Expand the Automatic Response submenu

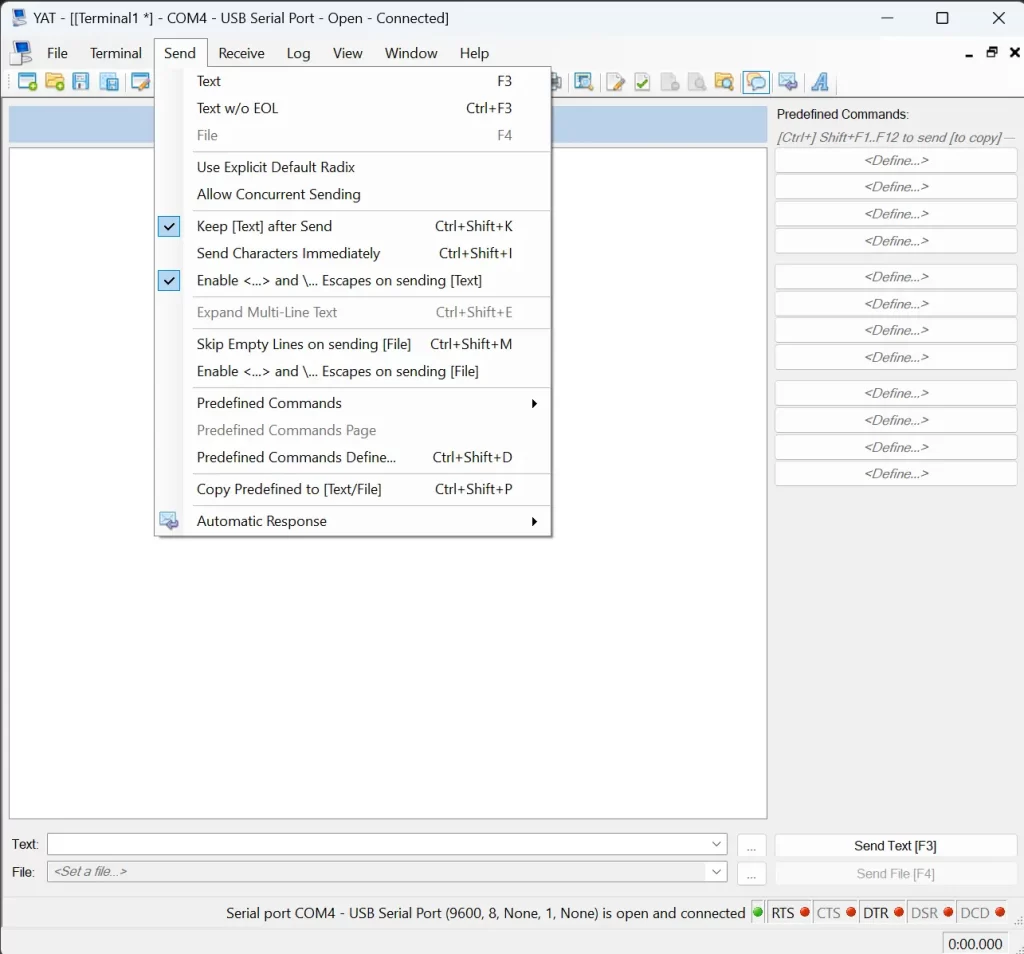tap(353, 521)
